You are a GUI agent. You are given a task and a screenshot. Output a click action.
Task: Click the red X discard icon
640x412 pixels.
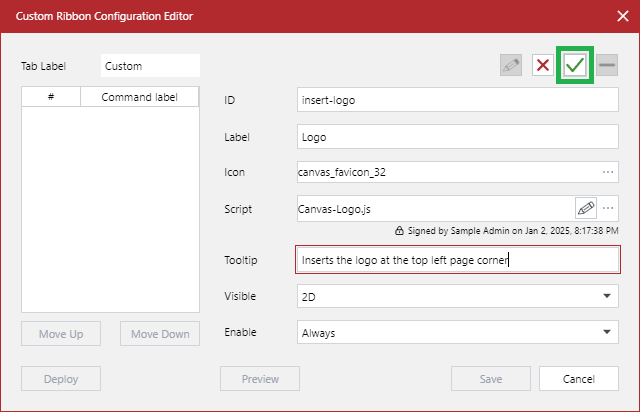(x=543, y=66)
